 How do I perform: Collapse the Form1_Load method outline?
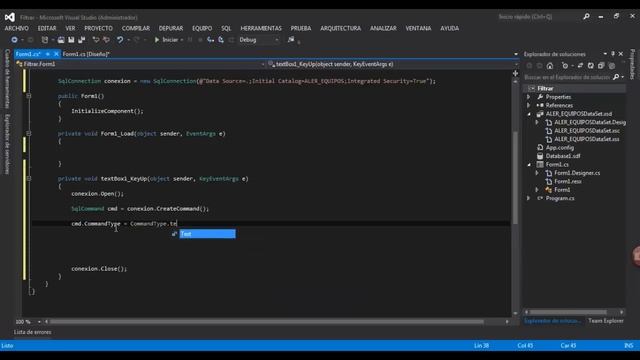click(x=29, y=133)
